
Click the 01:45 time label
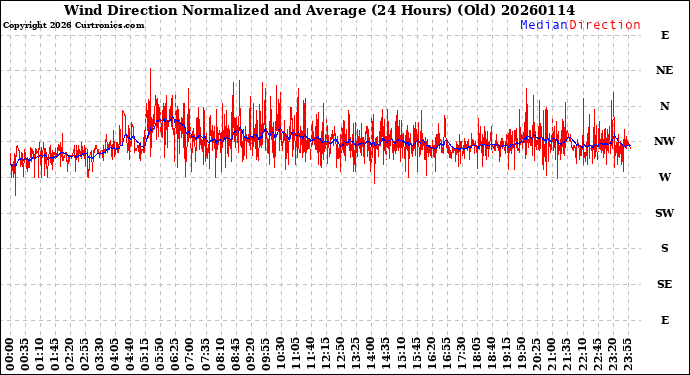pyautogui.click(x=55, y=354)
